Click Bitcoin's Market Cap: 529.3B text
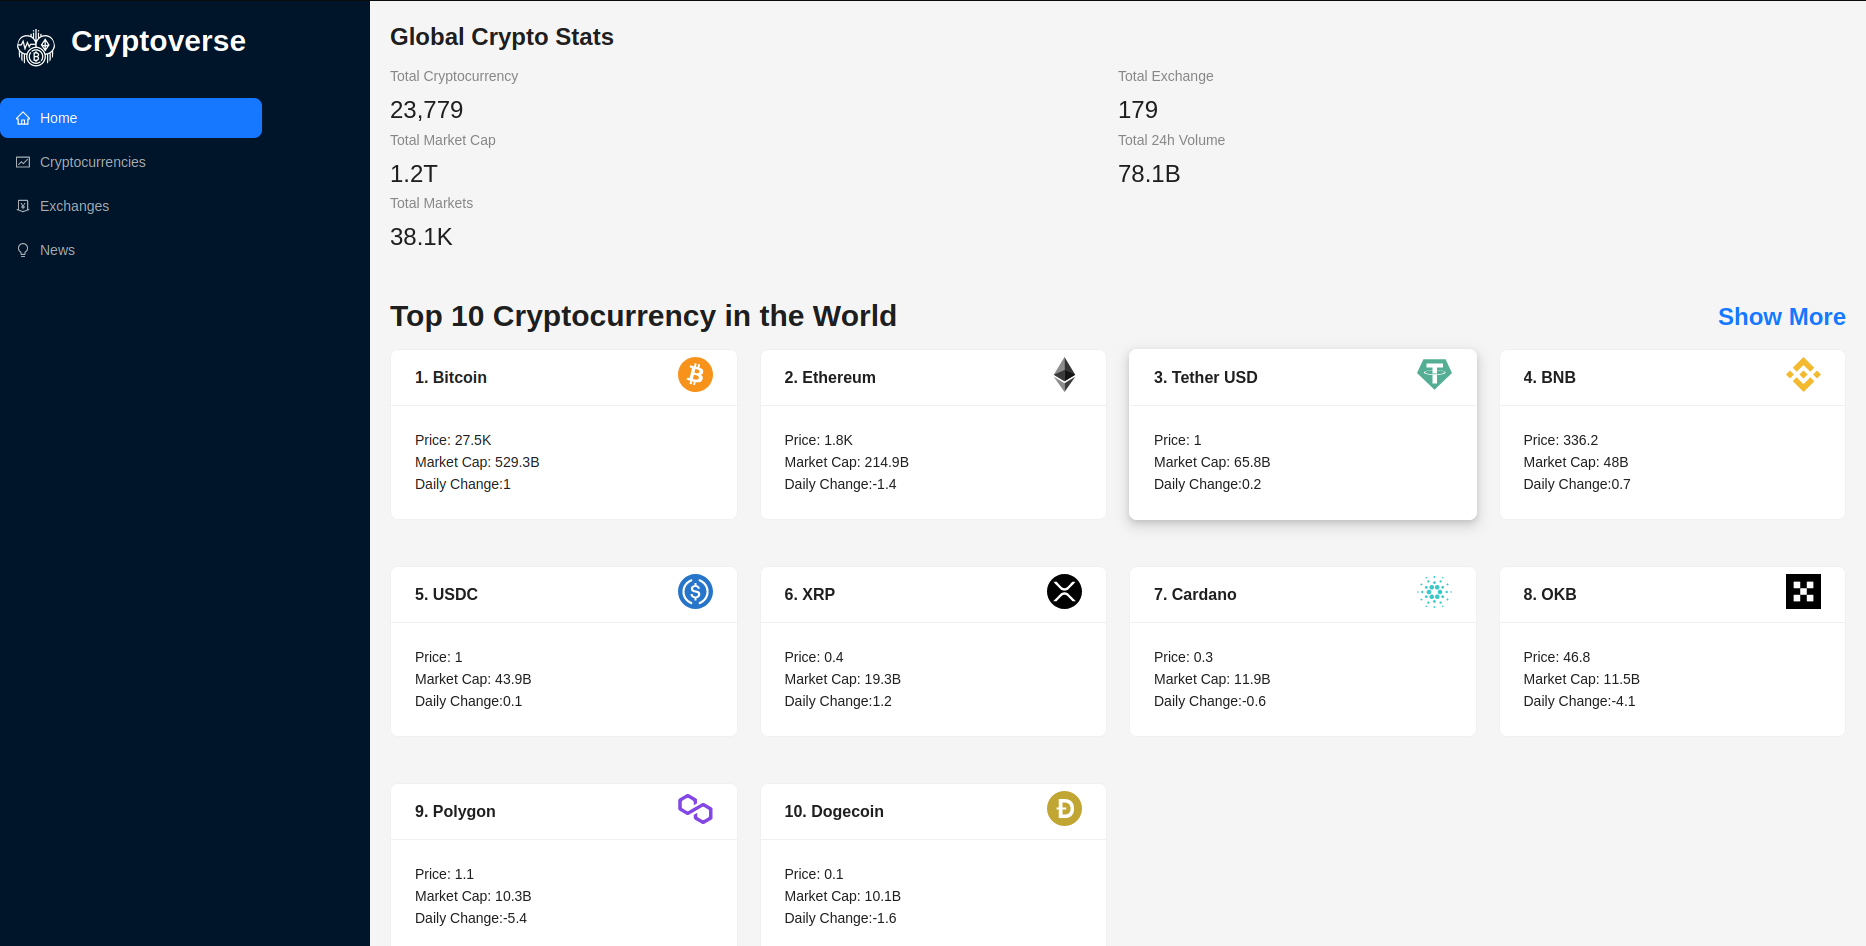The width and height of the screenshot is (1866, 946). coord(477,462)
